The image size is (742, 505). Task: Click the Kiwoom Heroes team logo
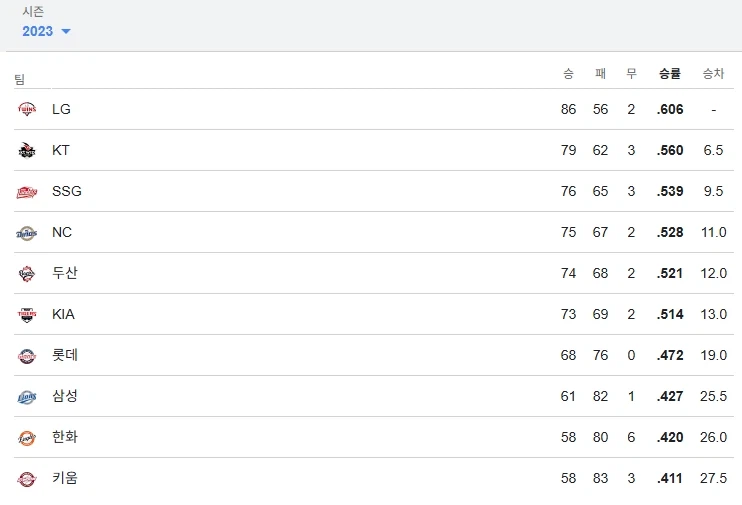(x=26, y=478)
